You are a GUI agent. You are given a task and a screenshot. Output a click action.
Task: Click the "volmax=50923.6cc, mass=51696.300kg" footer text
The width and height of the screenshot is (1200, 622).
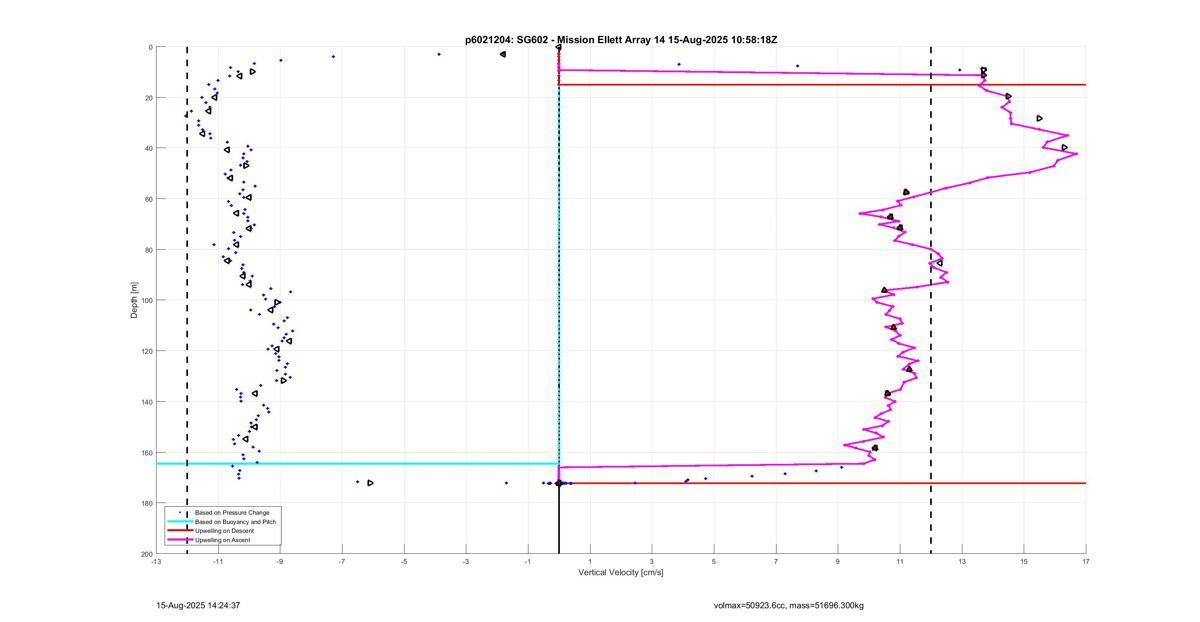789,605
